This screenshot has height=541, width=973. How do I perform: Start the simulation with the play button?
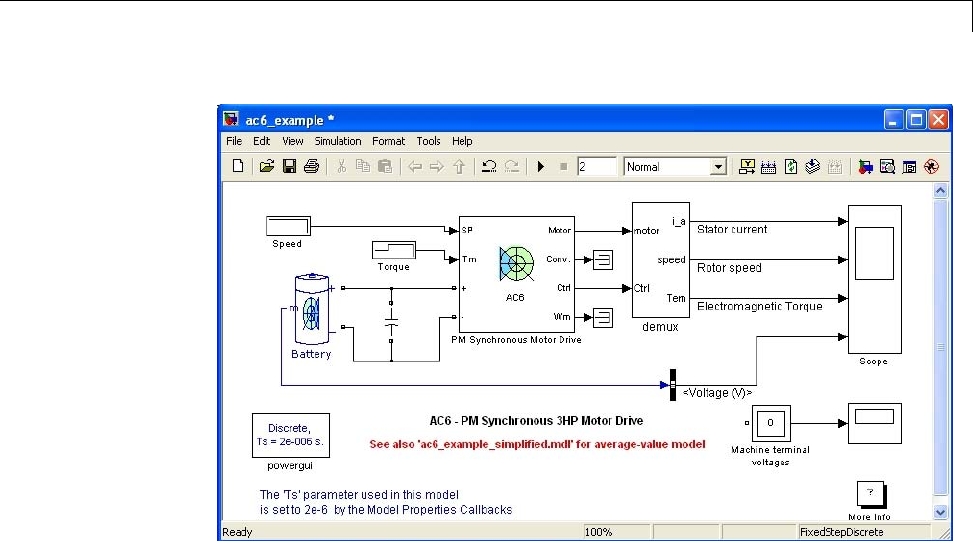click(540, 166)
